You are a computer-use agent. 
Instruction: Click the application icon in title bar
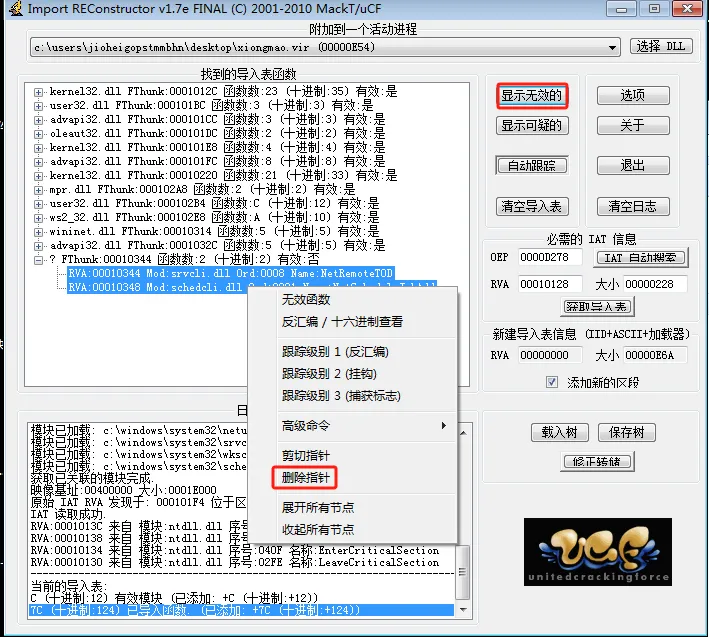click(x=13, y=10)
